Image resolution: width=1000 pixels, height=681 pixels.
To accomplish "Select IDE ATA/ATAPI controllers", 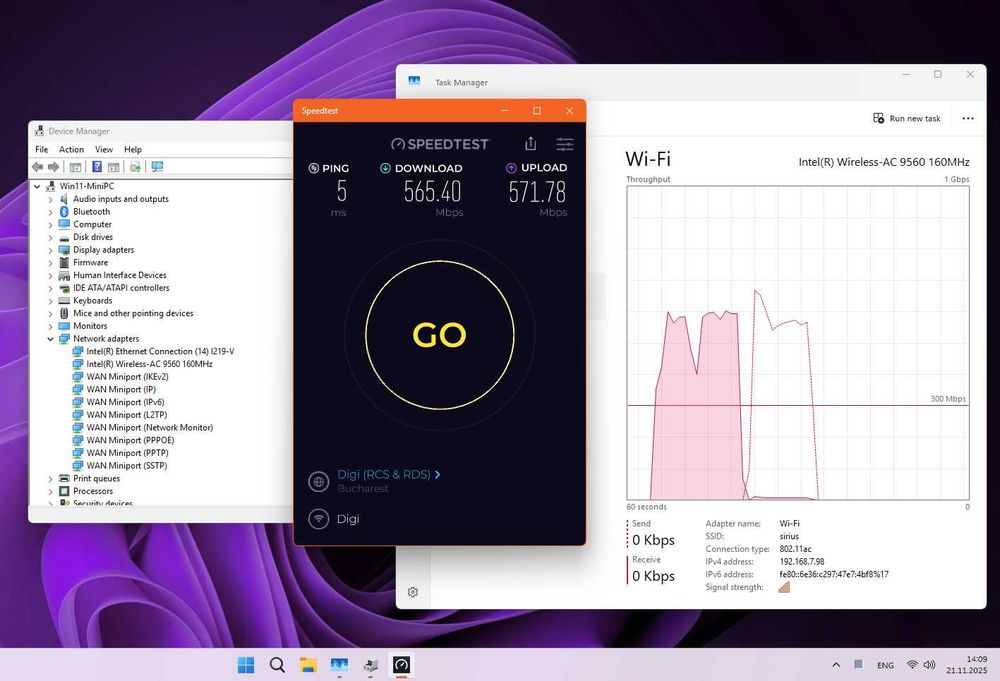I will [121, 288].
